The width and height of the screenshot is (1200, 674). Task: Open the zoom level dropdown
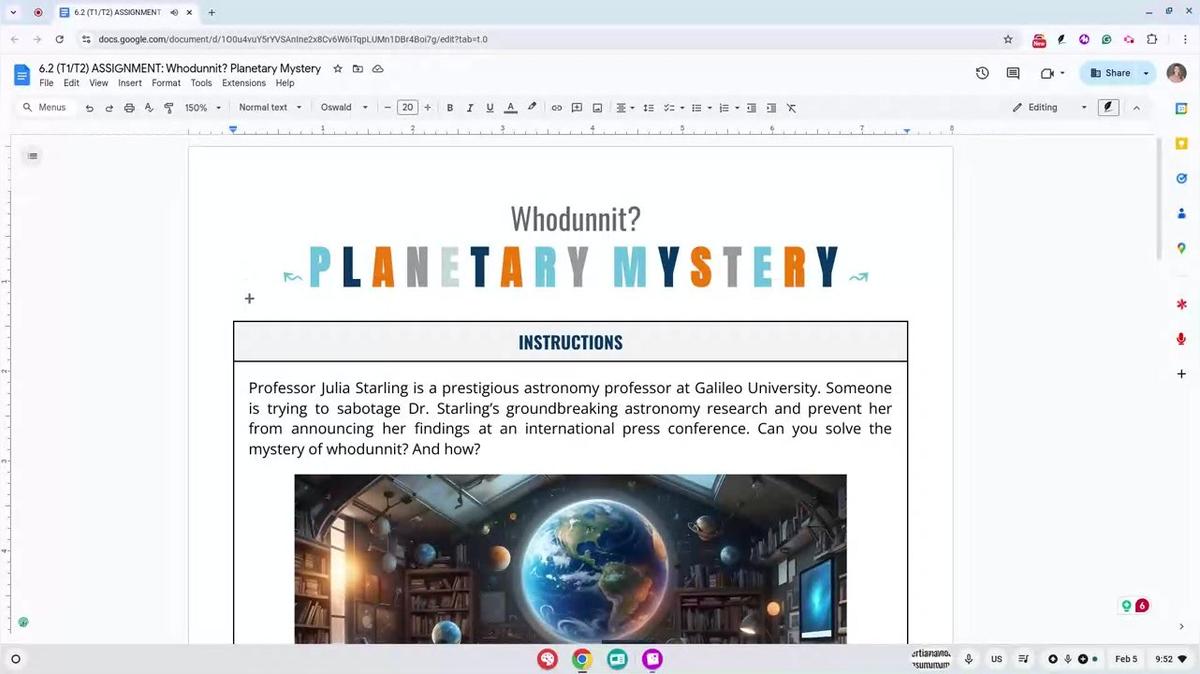coord(201,107)
